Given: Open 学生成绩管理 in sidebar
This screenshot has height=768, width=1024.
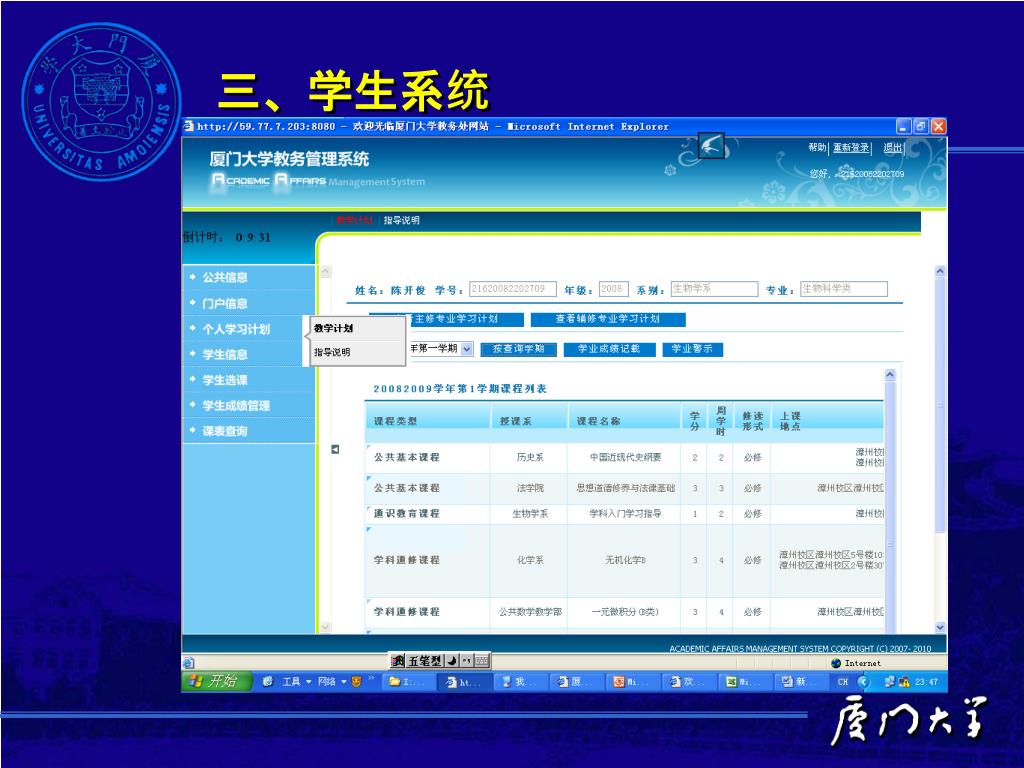Looking at the screenshot, I should 236,405.
